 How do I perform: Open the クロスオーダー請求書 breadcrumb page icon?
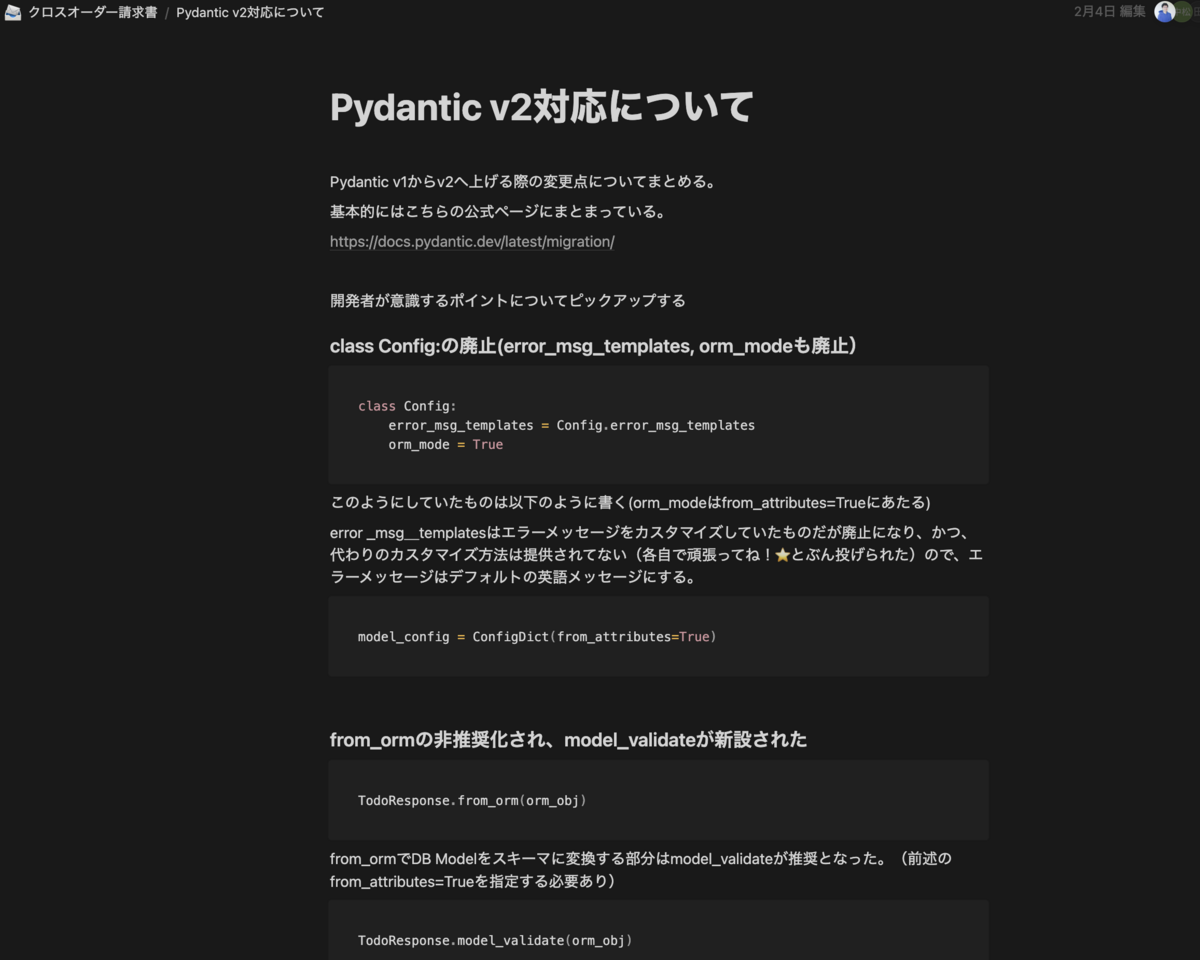pos(13,12)
